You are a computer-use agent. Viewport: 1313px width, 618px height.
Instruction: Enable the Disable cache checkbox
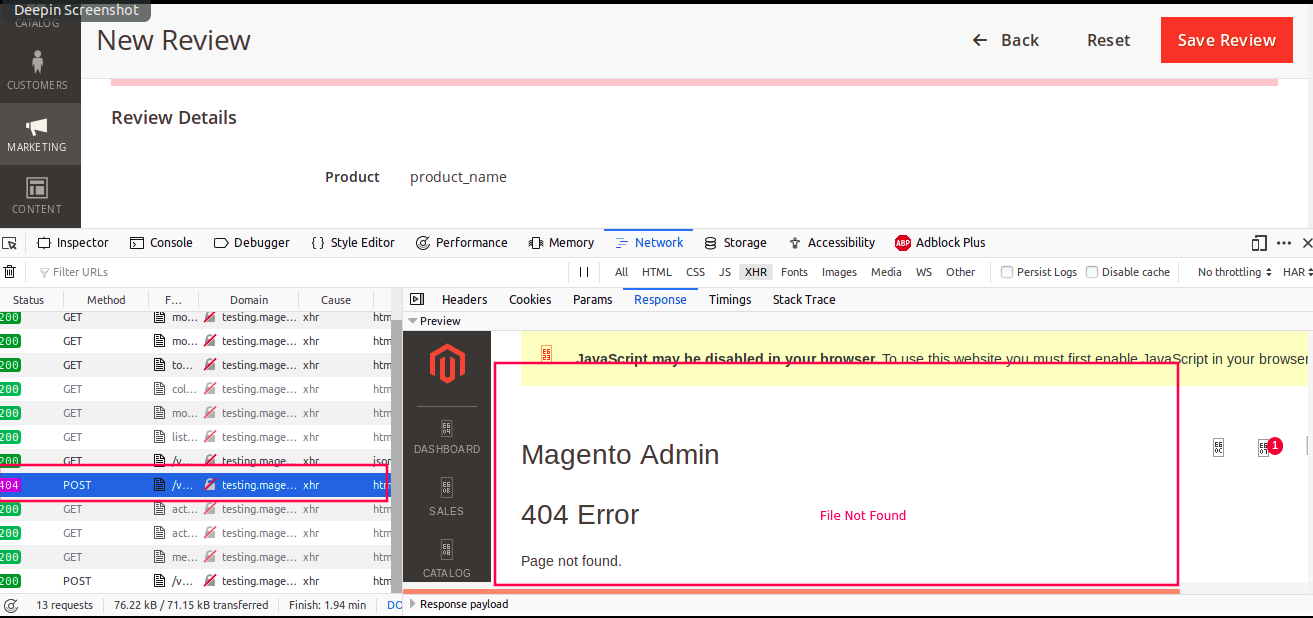tap(1092, 272)
